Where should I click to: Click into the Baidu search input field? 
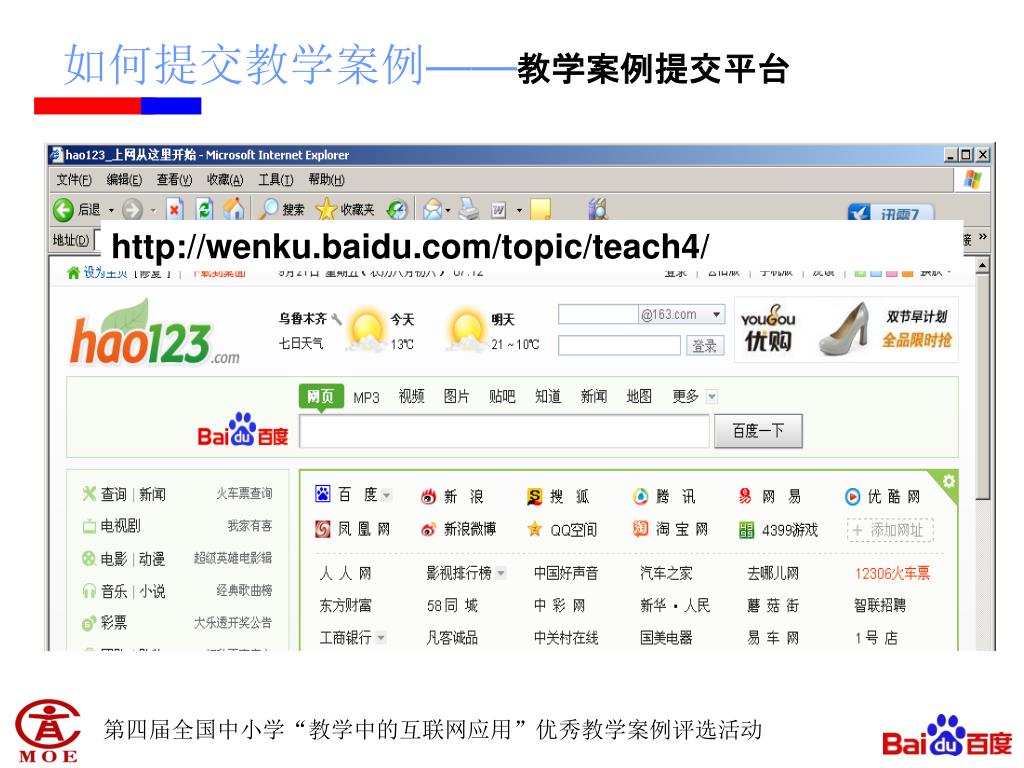click(504, 431)
